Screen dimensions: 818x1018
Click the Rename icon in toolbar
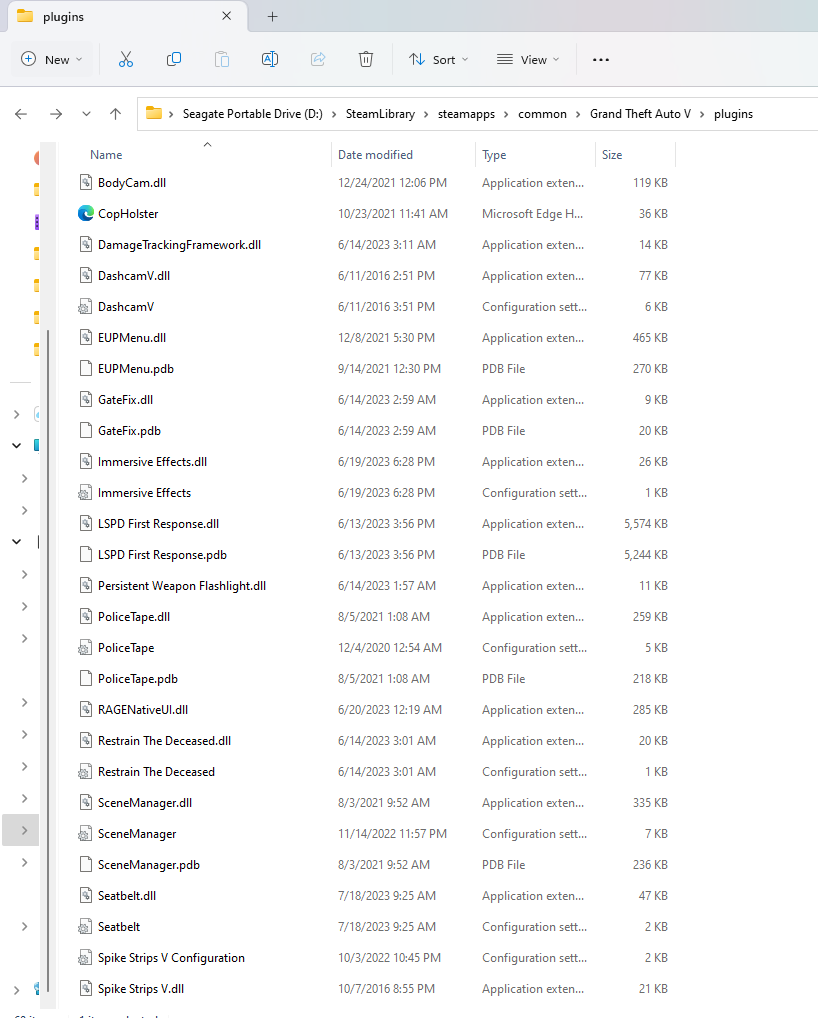tap(269, 60)
